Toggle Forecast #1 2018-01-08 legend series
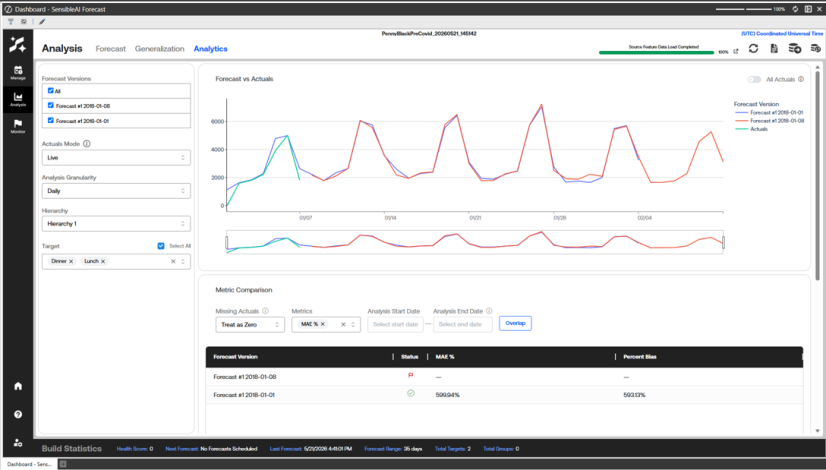Image resolution: width=826 pixels, height=470 pixels. click(769, 121)
